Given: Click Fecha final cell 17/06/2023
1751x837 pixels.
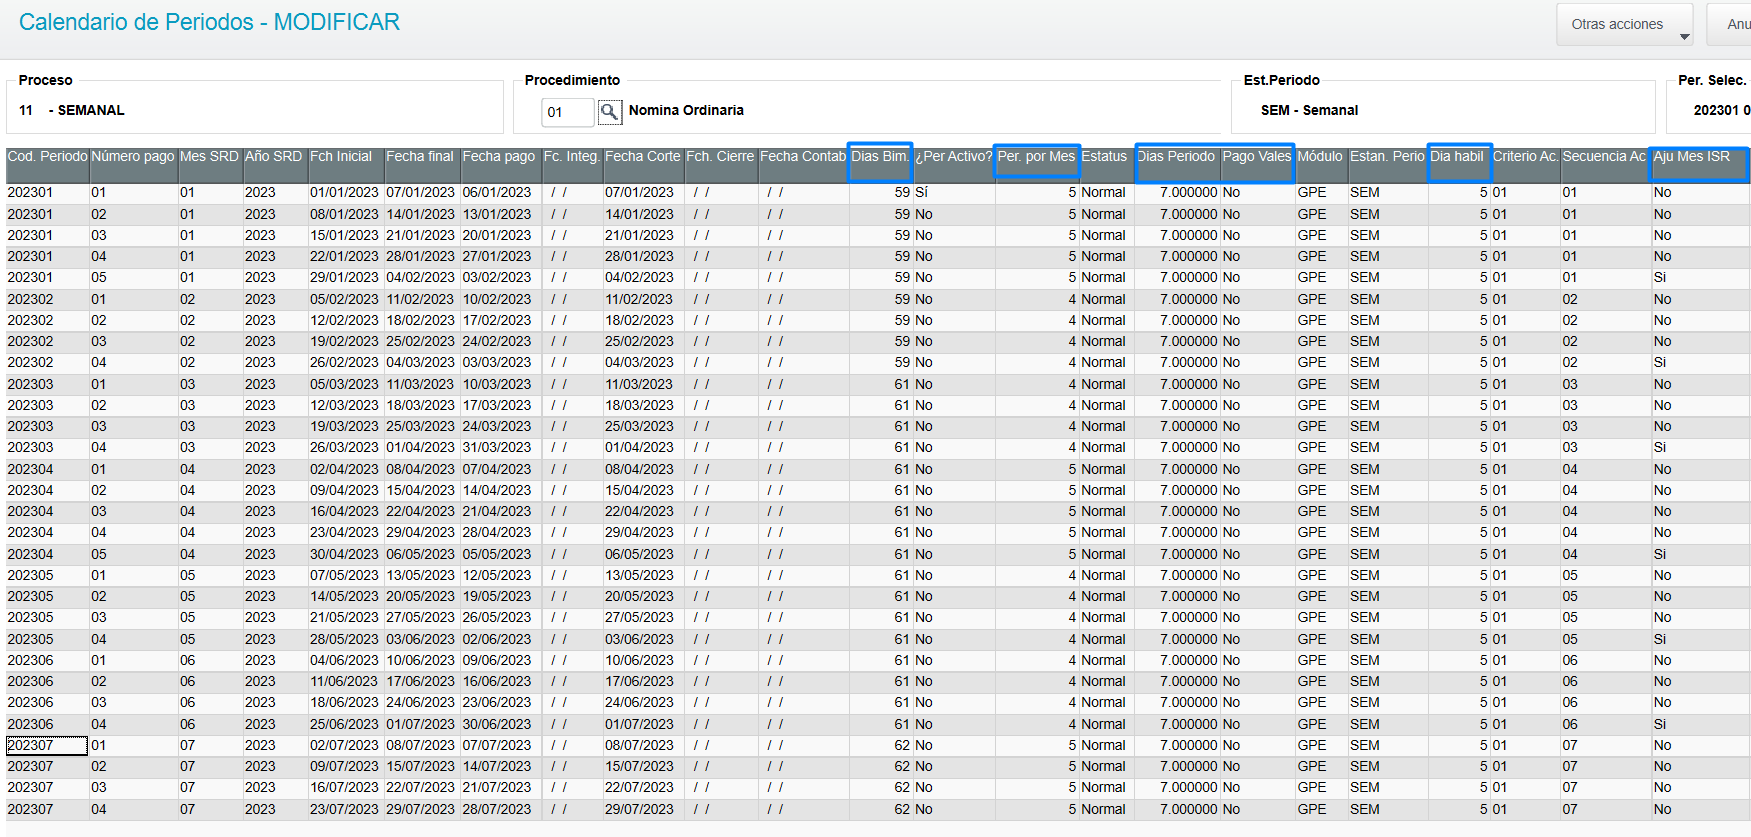Looking at the screenshot, I should pyautogui.click(x=420, y=681).
